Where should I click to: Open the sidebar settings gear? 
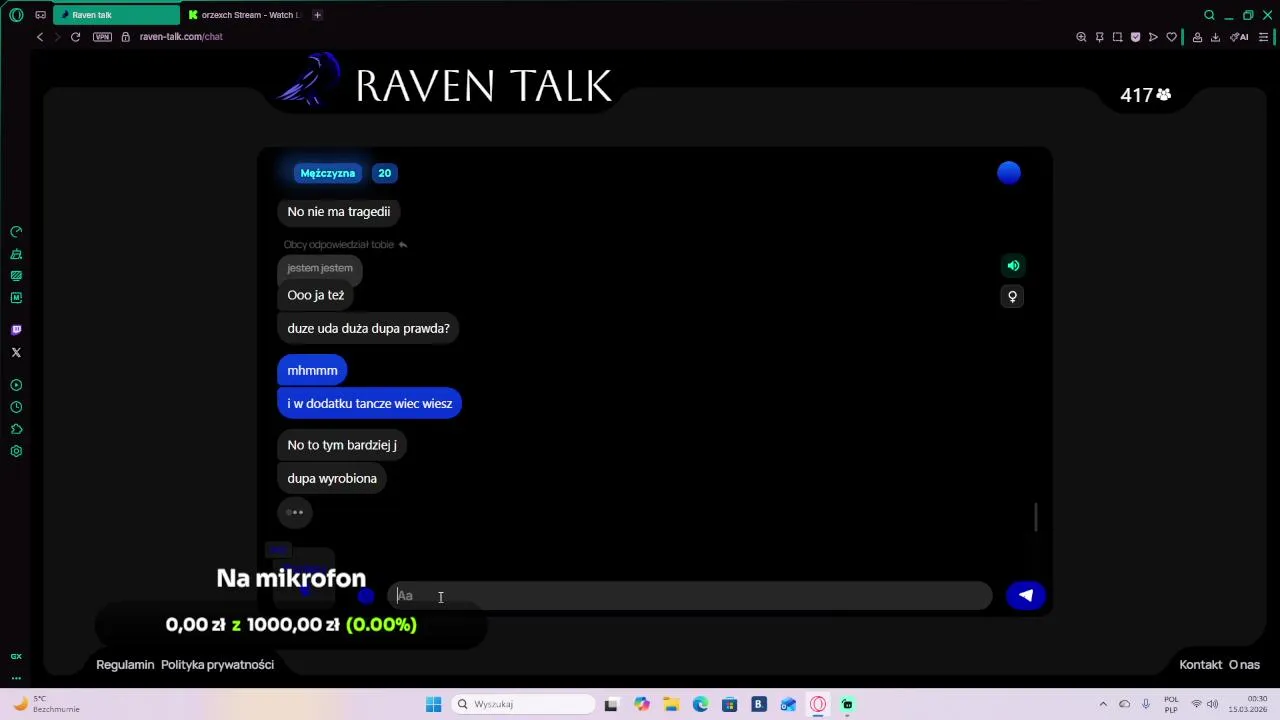coord(16,451)
